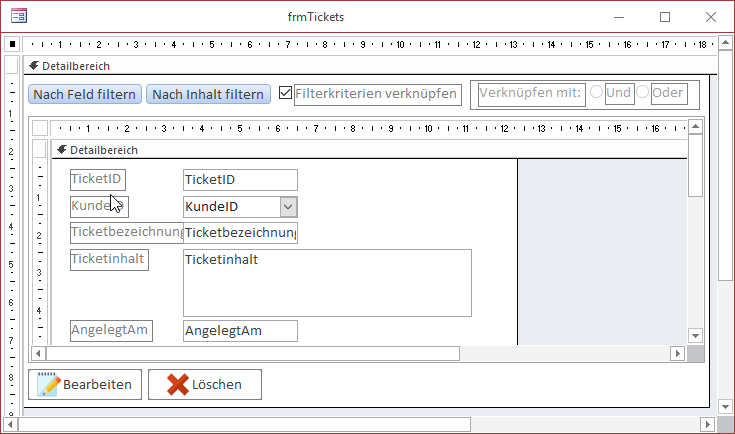Screen dimensions: 735x434
Task: Click the subform selector square
Action: (x=40, y=128)
